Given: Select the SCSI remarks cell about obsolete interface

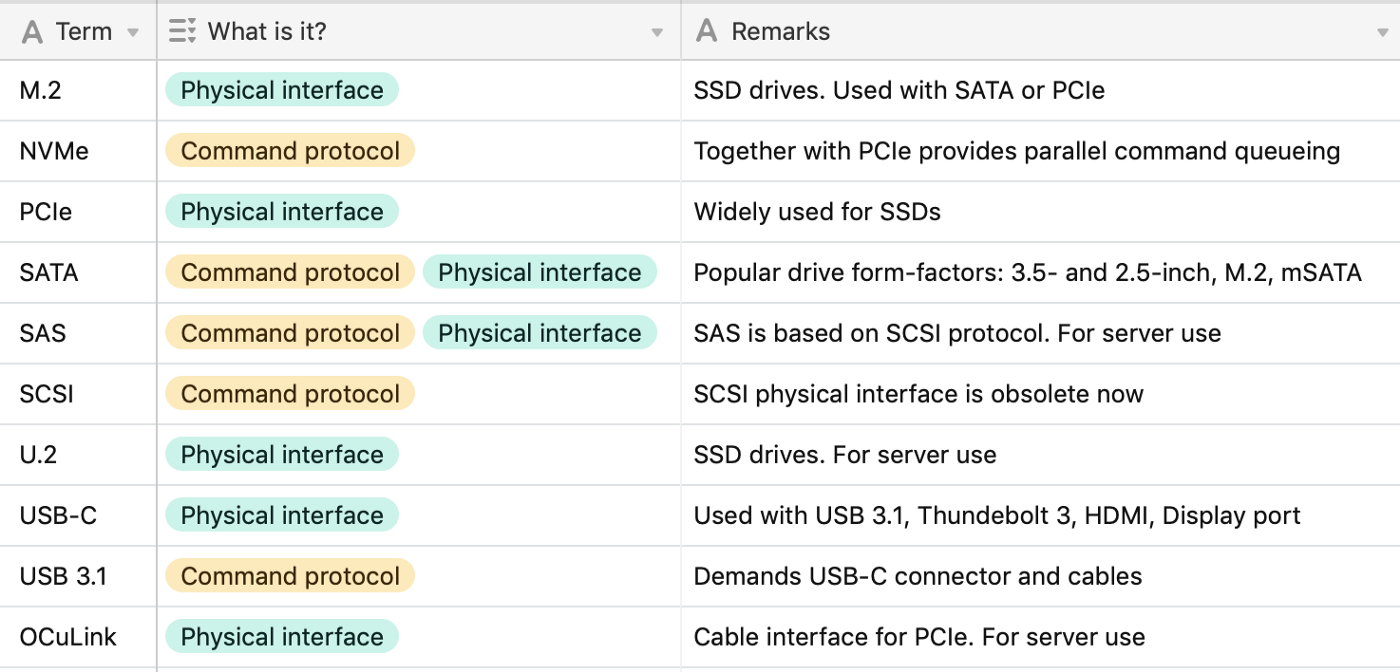Looking at the screenshot, I should pos(918,394).
